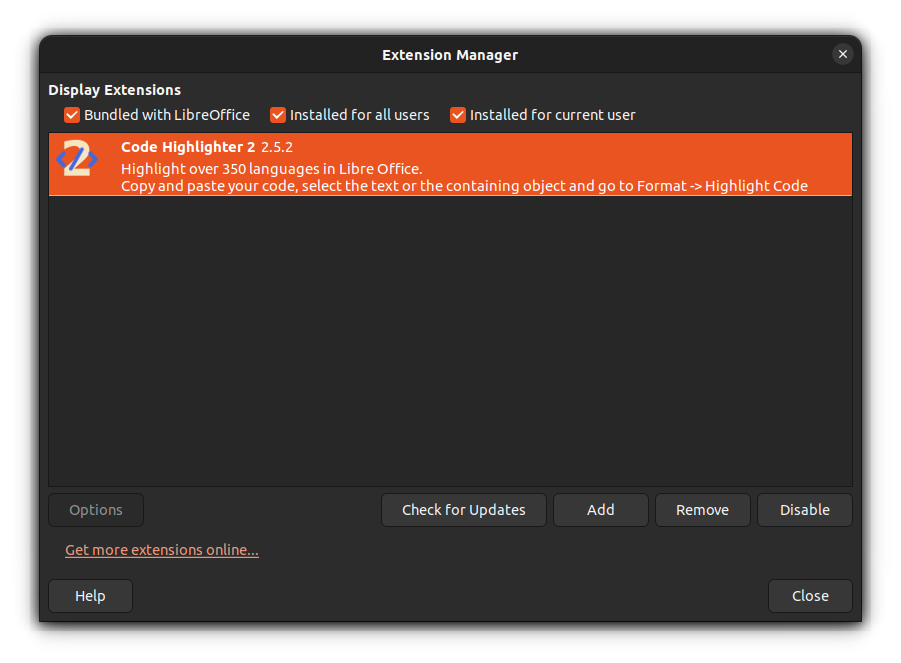Screen dimensions: 901x663
Task: Click the 'Copy and paste your code' description line
Action: (x=464, y=186)
